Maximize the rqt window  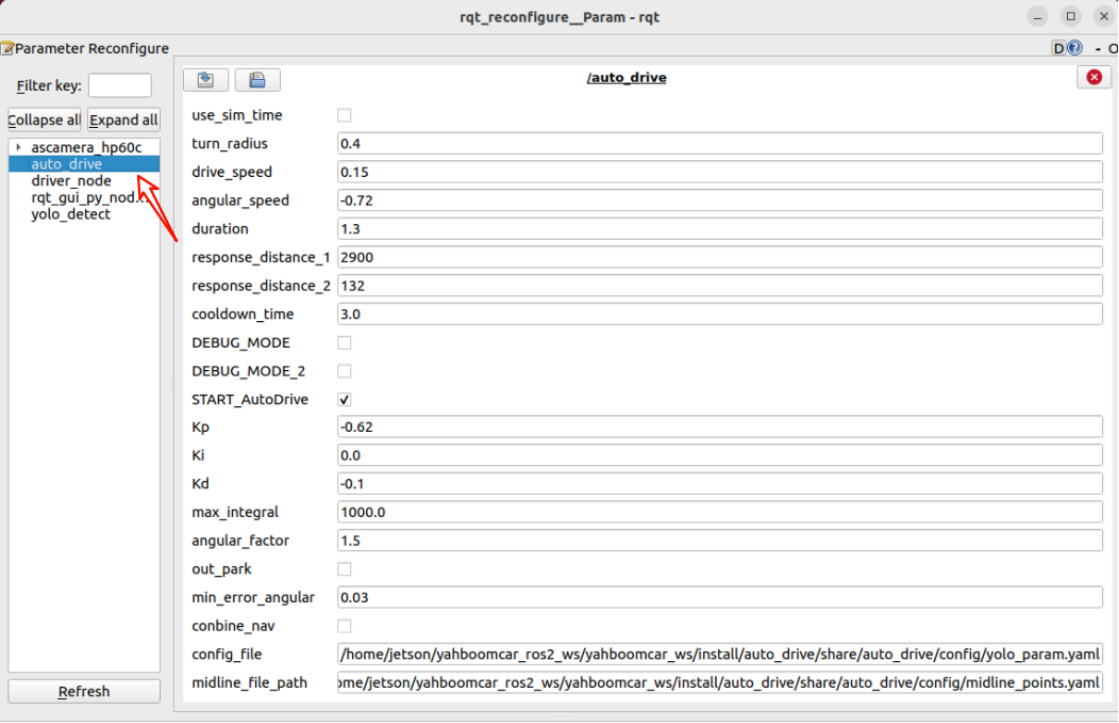tap(1071, 16)
